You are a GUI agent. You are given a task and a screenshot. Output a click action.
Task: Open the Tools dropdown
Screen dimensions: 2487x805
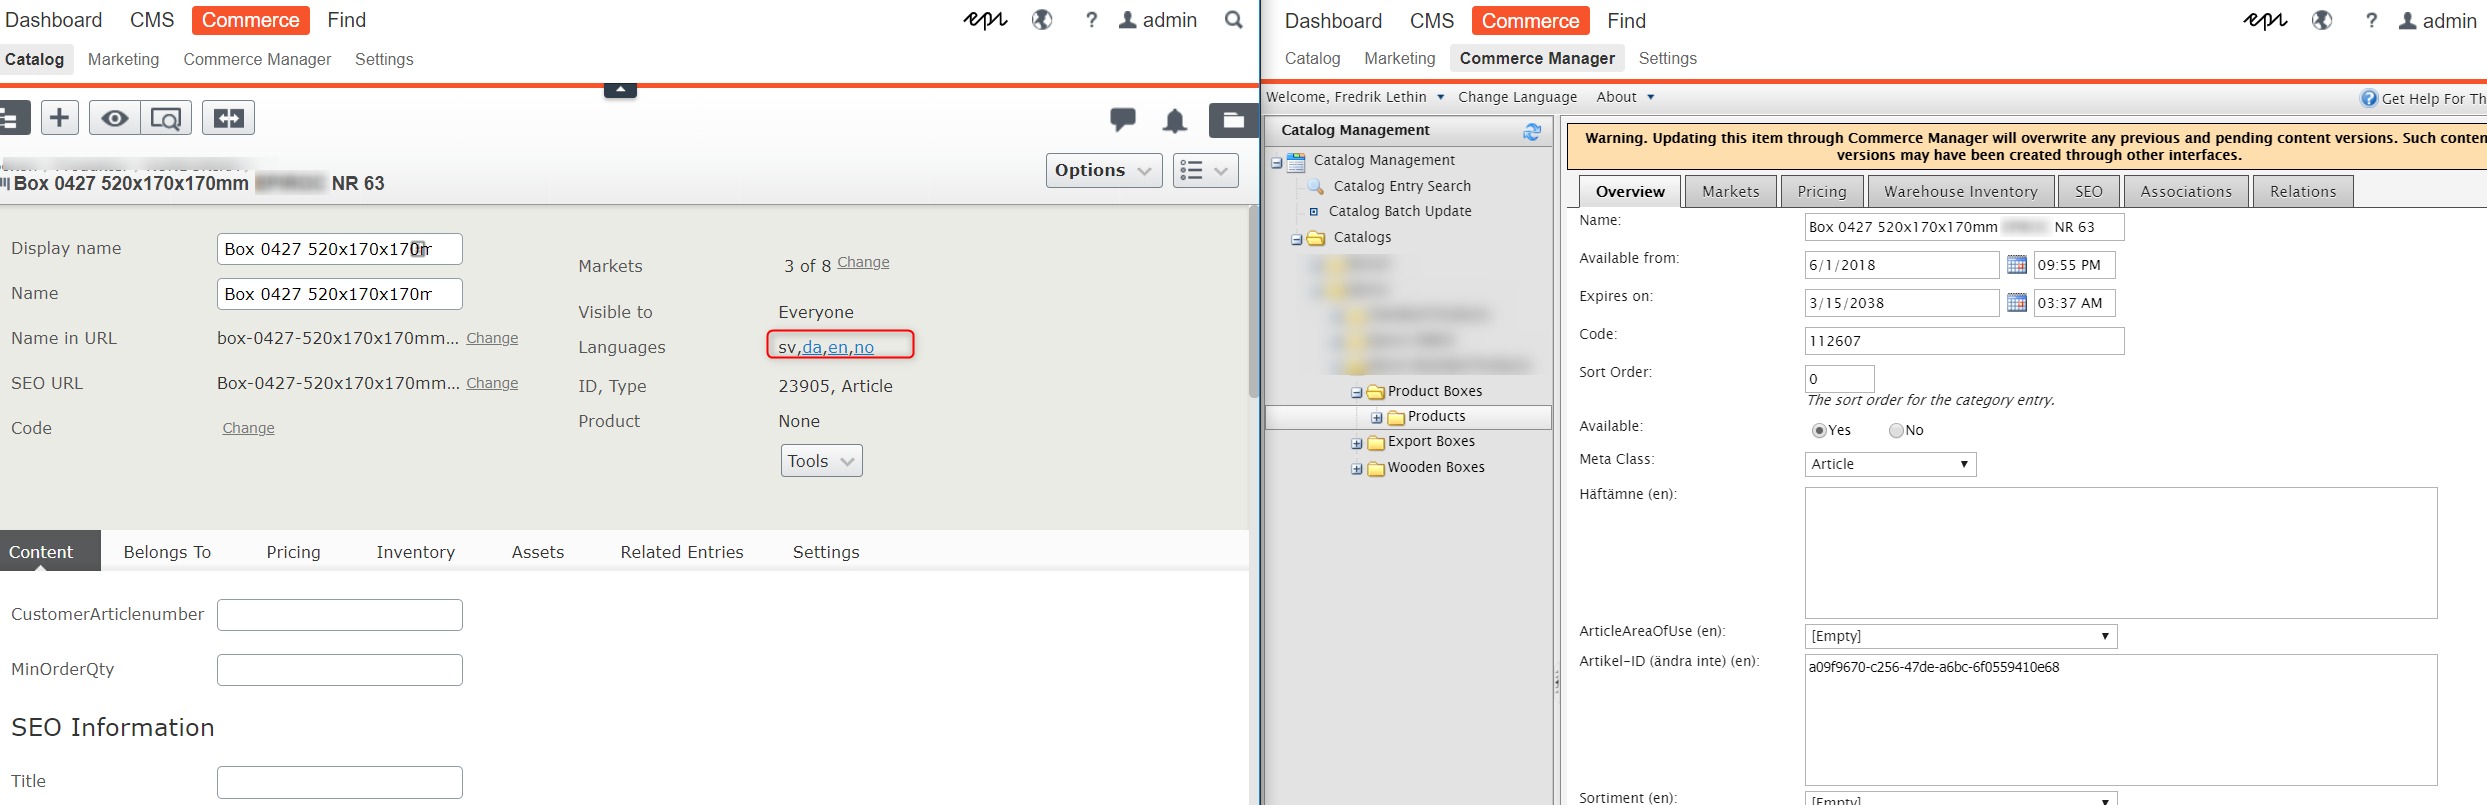tap(820, 461)
